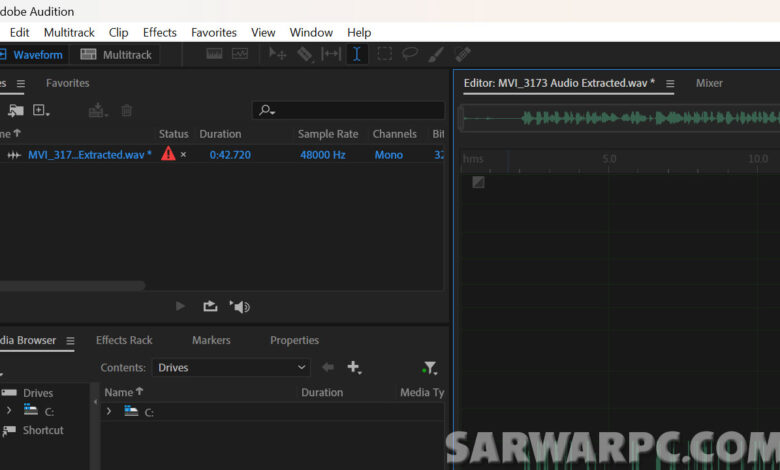Viewport: 780px width, 470px height.
Task: Click the waveform overview navigator
Action: click(x=619, y=118)
